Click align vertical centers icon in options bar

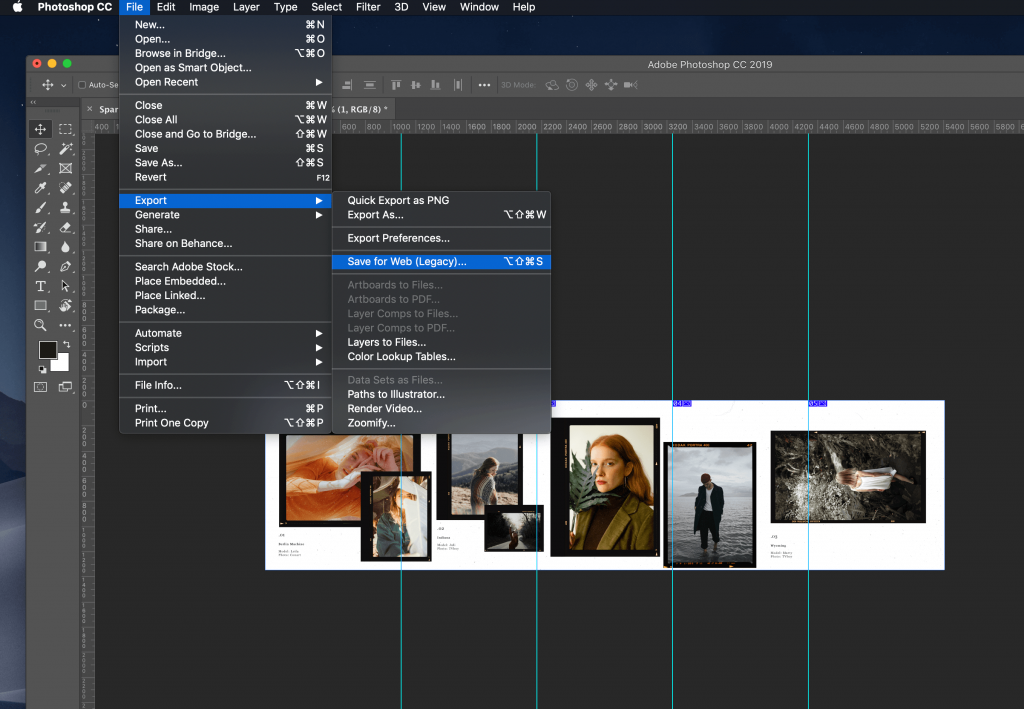tap(415, 85)
